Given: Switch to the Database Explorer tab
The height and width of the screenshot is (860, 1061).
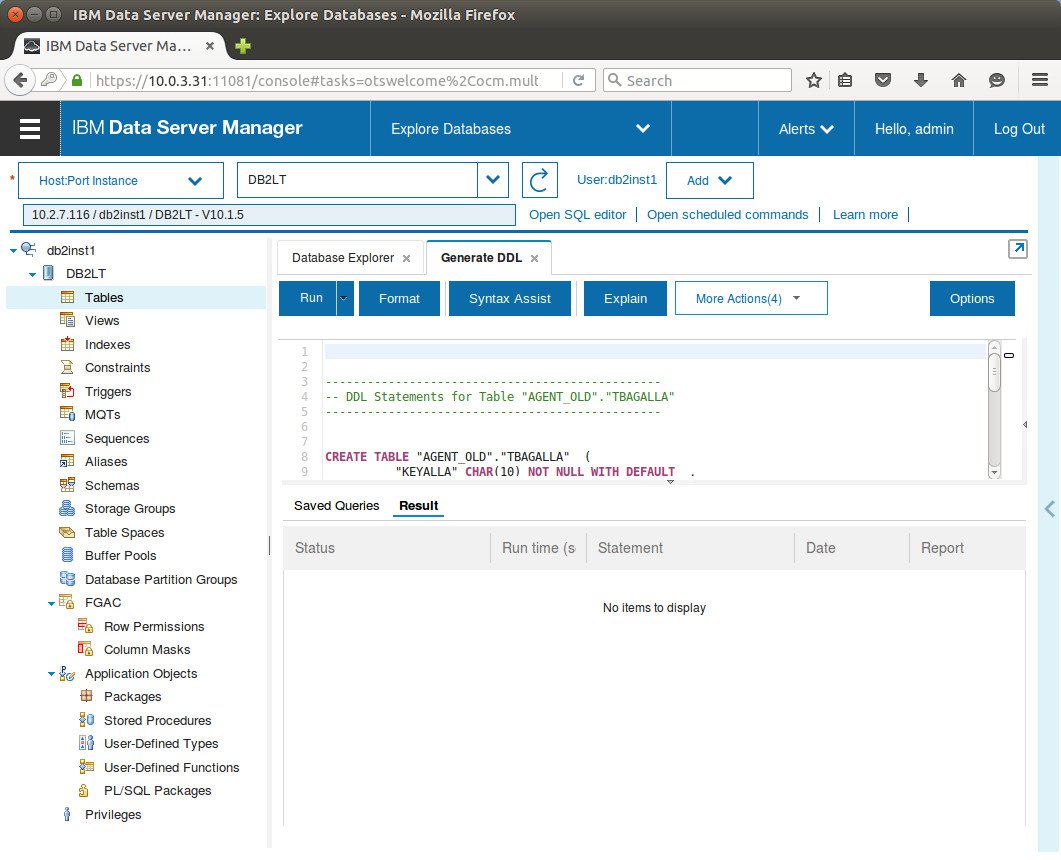Looking at the screenshot, I should tap(343, 258).
